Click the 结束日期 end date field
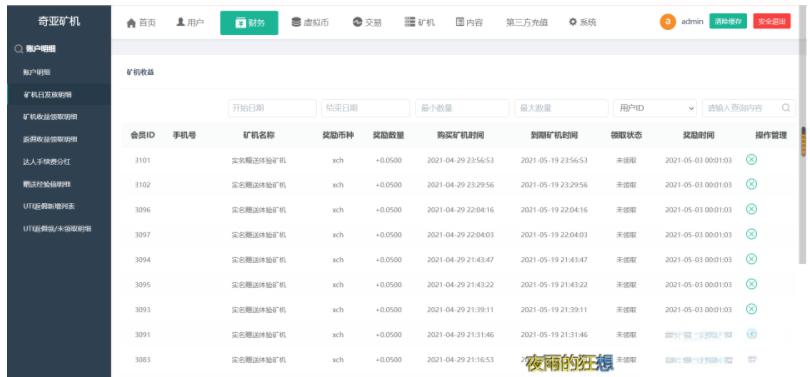 coord(366,108)
